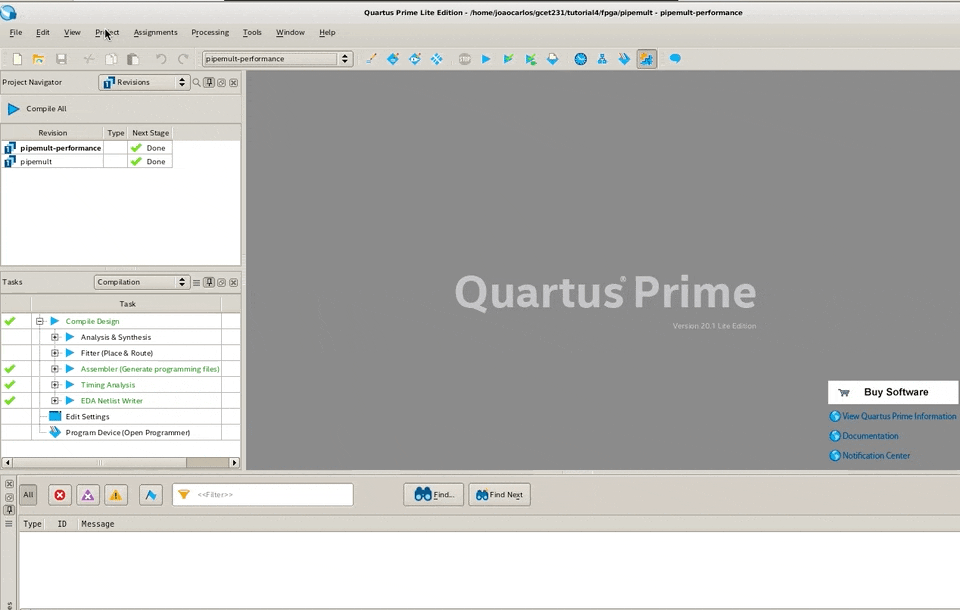Click the message Filter input field
Viewport: 960px width, 610px height.
(x=263, y=495)
